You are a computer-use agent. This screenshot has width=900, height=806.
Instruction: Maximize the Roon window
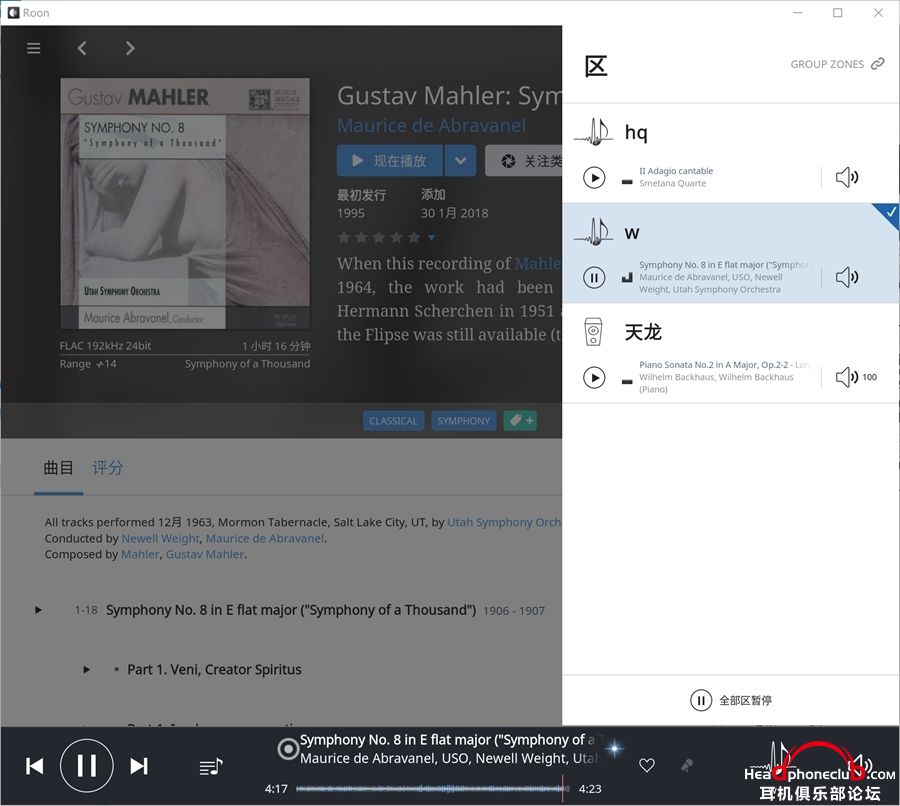838,13
